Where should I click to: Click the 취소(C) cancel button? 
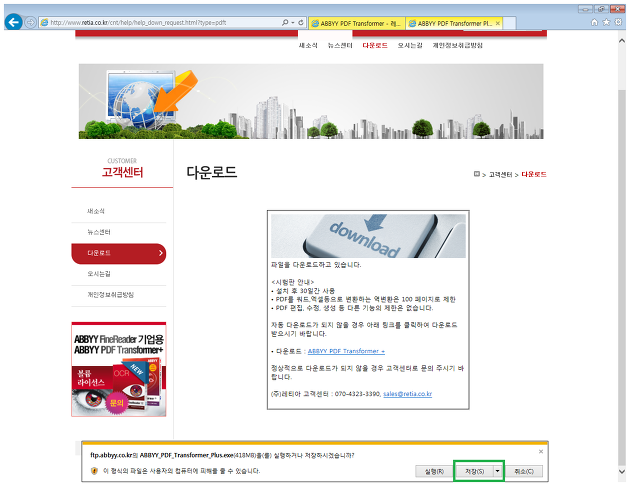(524, 471)
